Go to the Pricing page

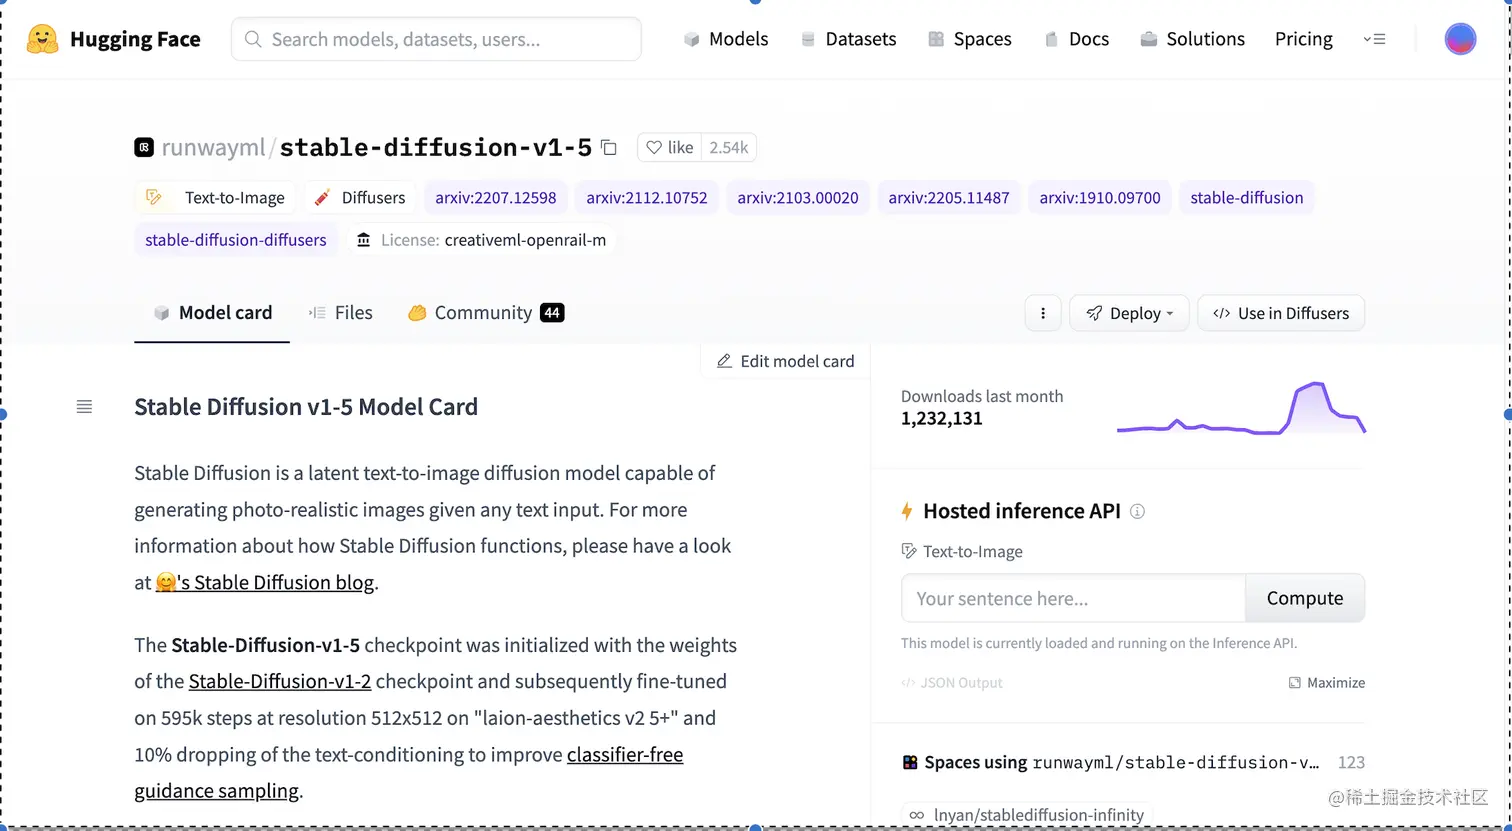click(x=1303, y=39)
